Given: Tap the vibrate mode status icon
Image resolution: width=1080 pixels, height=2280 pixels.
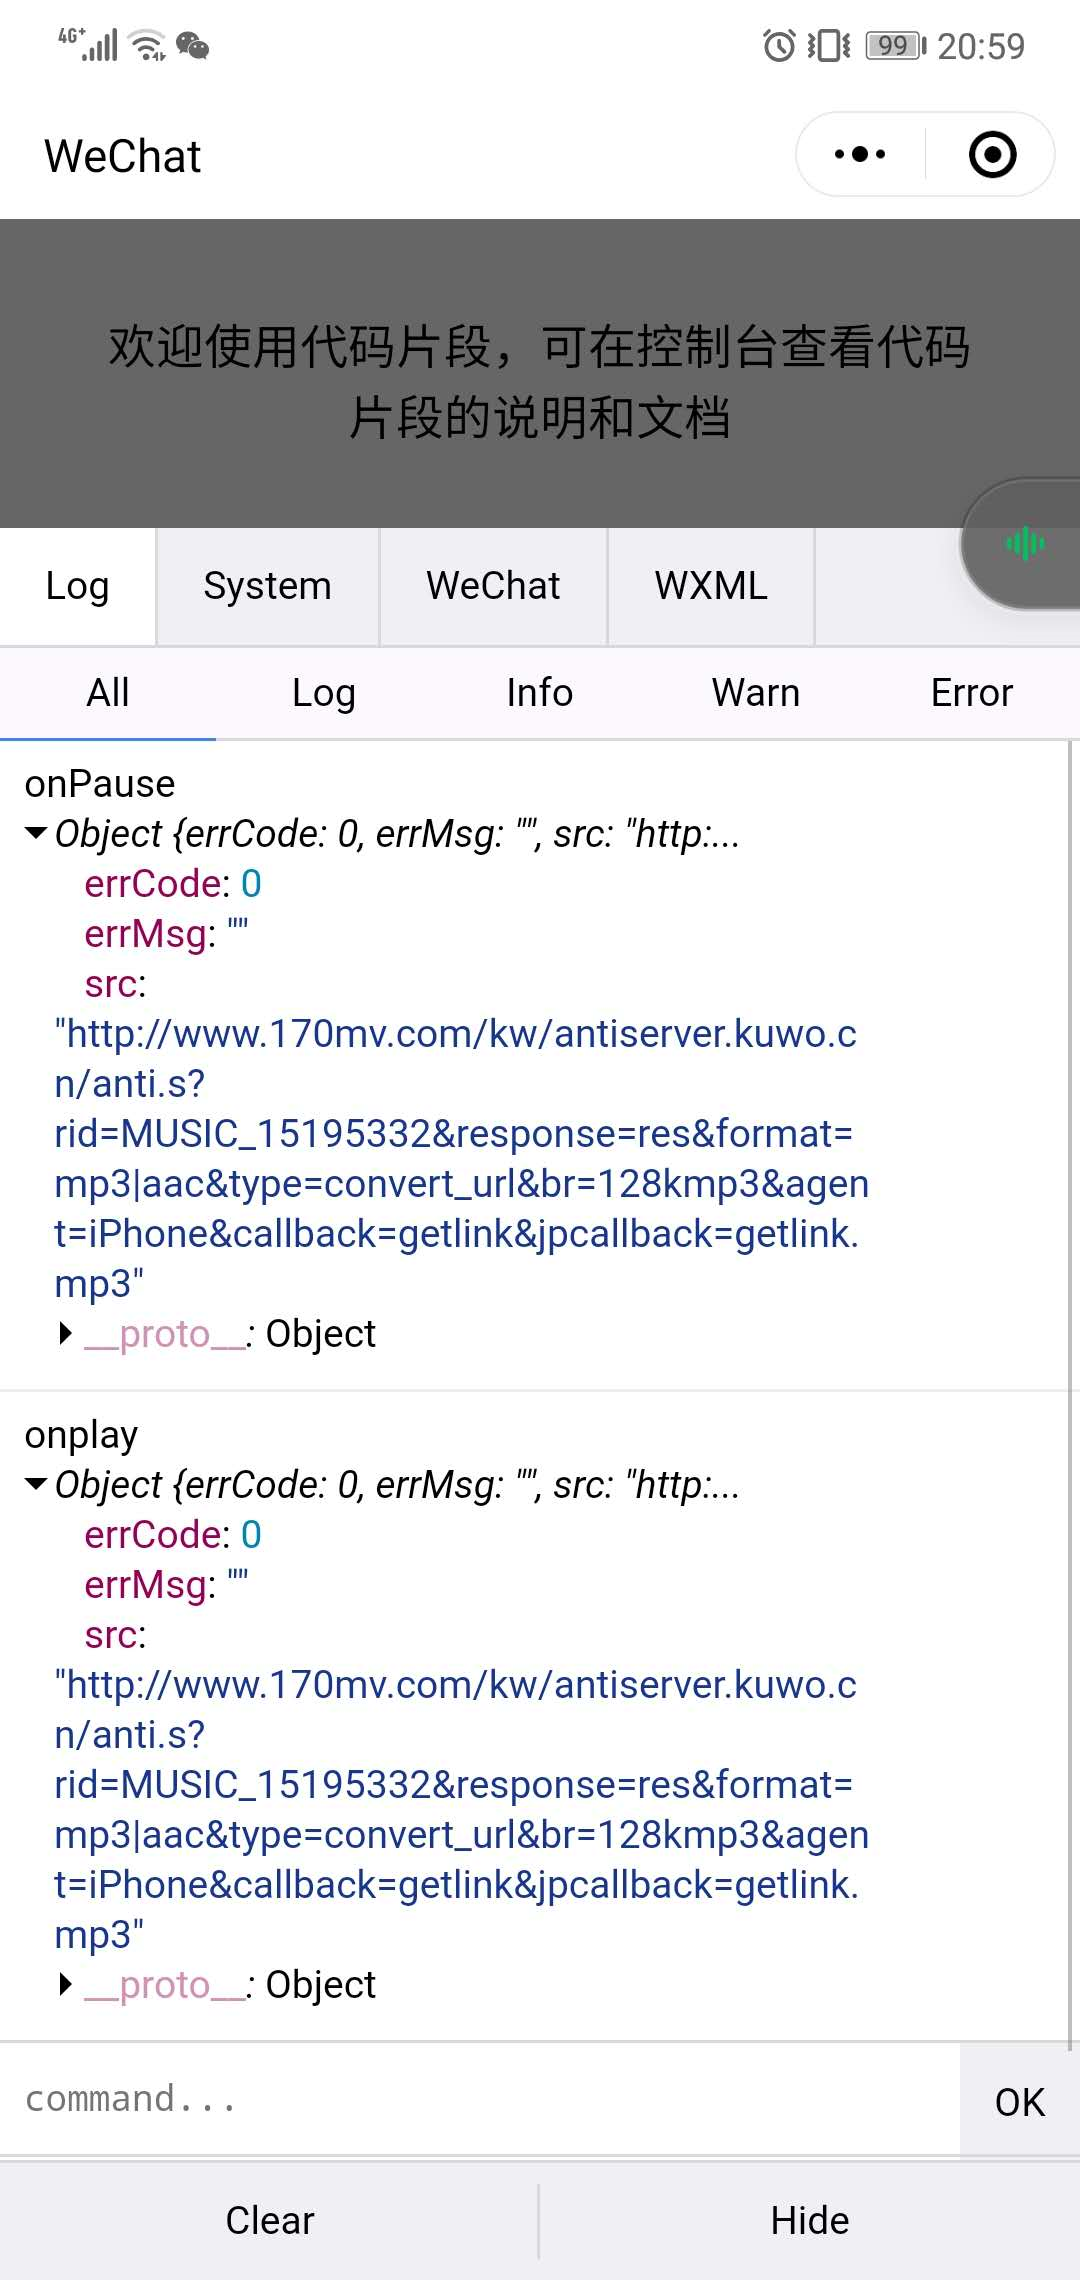Looking at the screenshot, I should click(829, 45).
